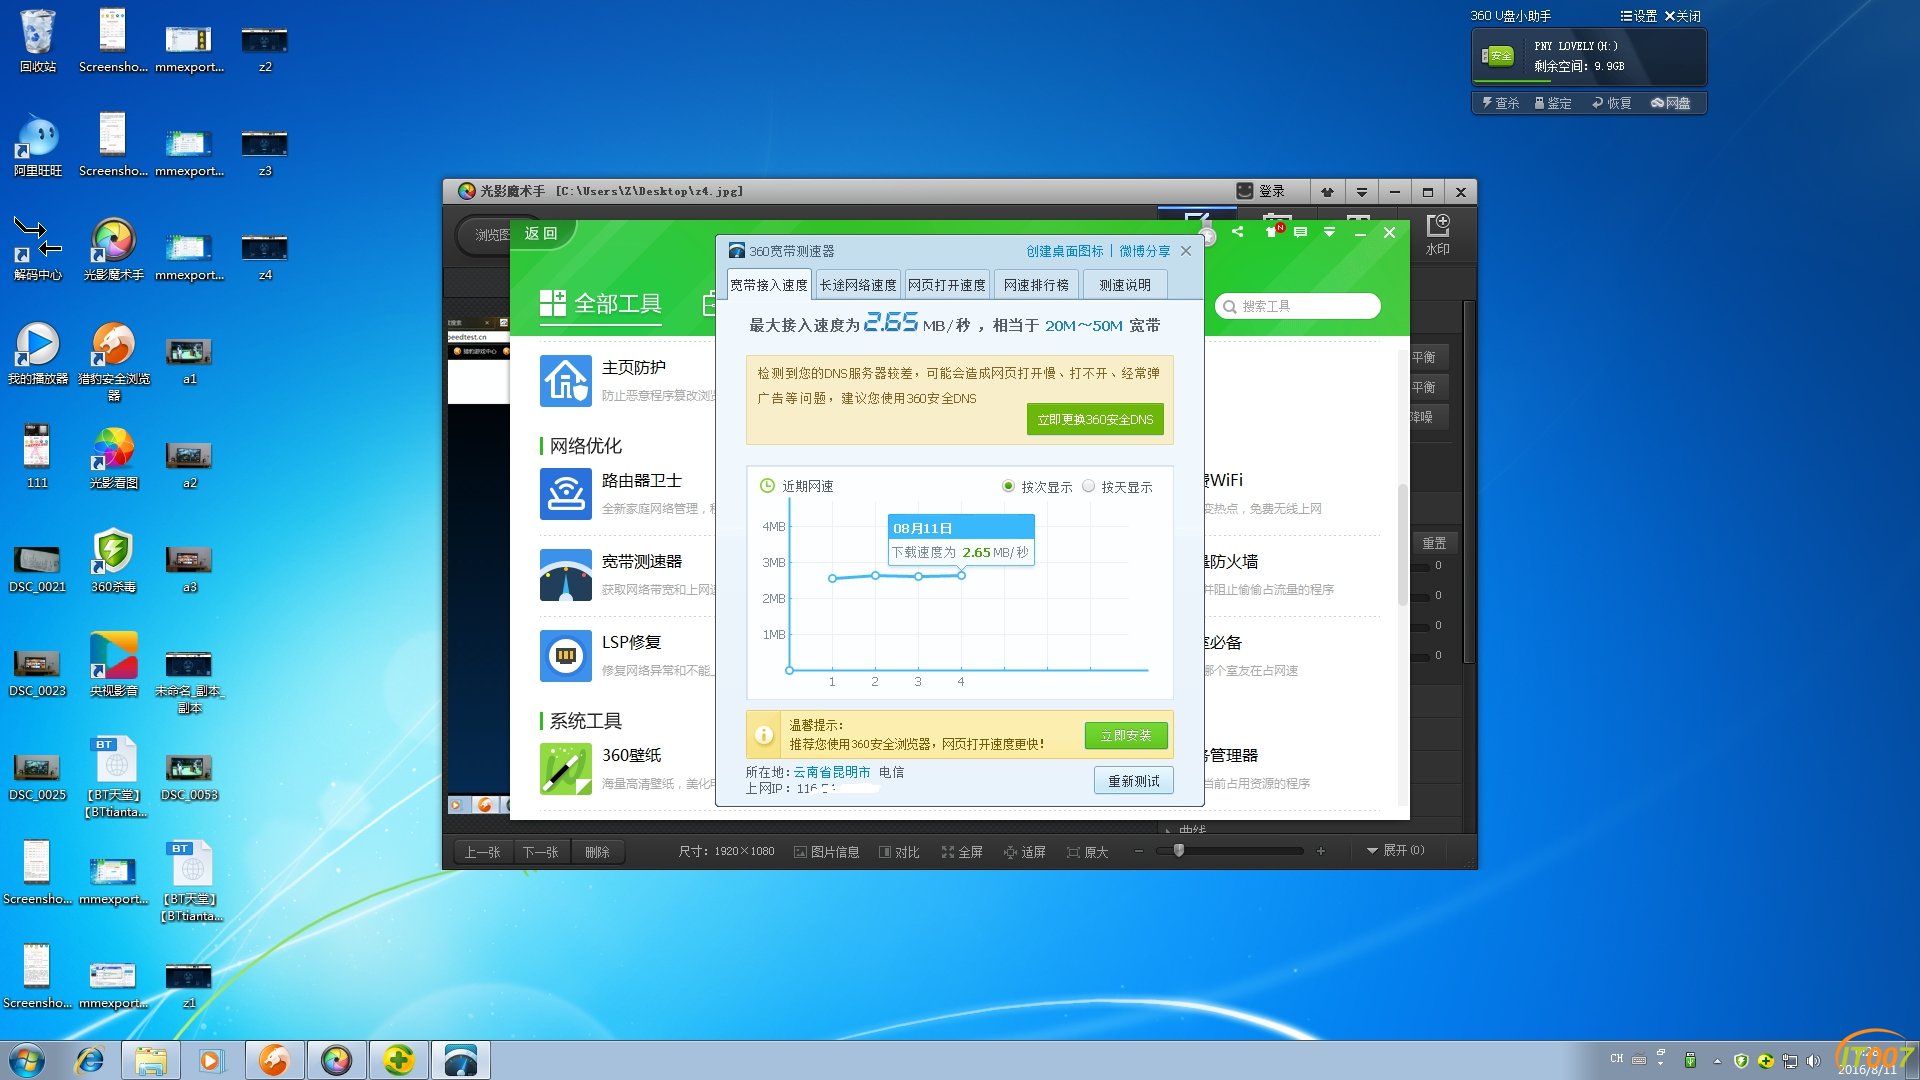Open Windows Explorer folder on taskbar
Screen dimensions: 1920x1080
150,1060
